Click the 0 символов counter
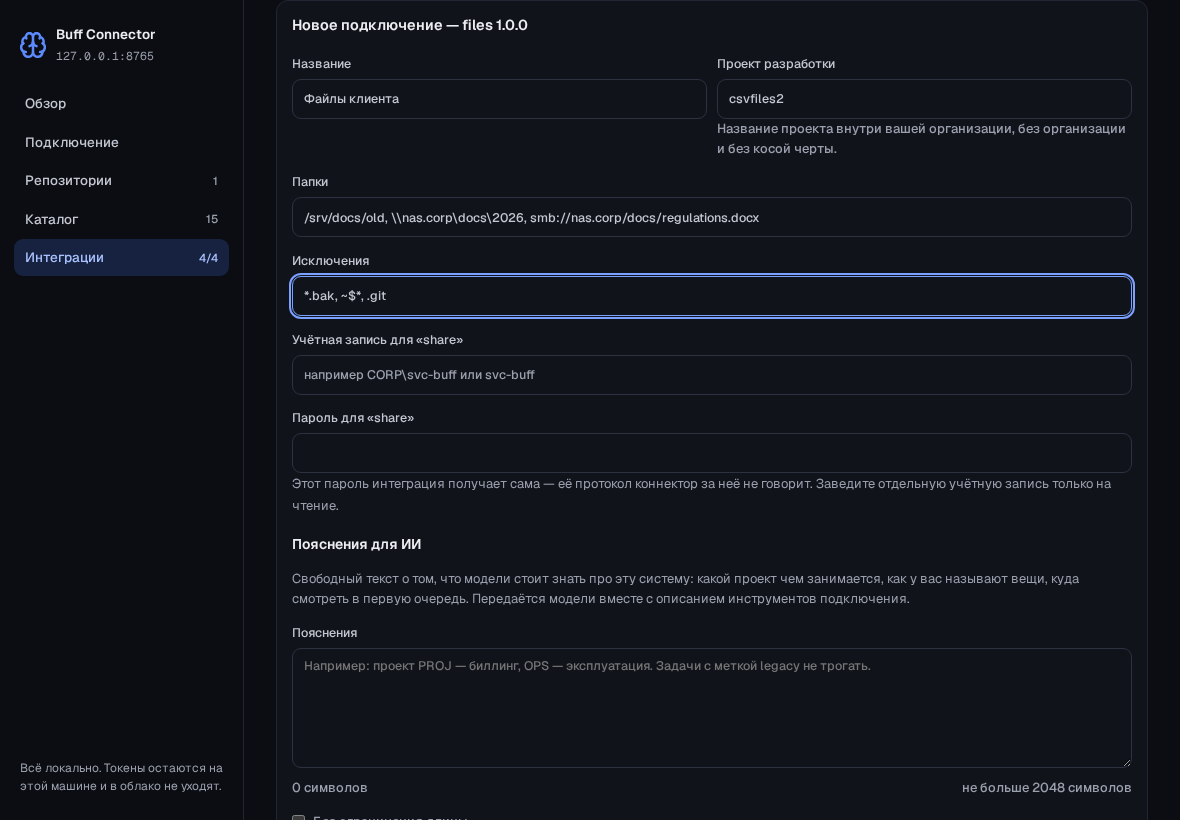The width and height of the screenshot is (1180, 820). pos(330,788)
